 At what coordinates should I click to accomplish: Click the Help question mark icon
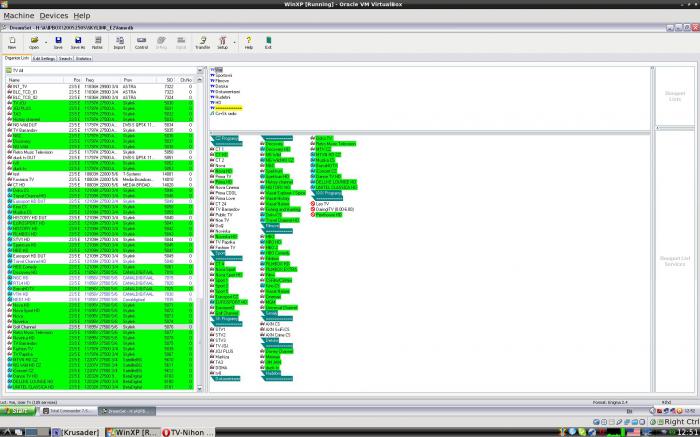249,43
